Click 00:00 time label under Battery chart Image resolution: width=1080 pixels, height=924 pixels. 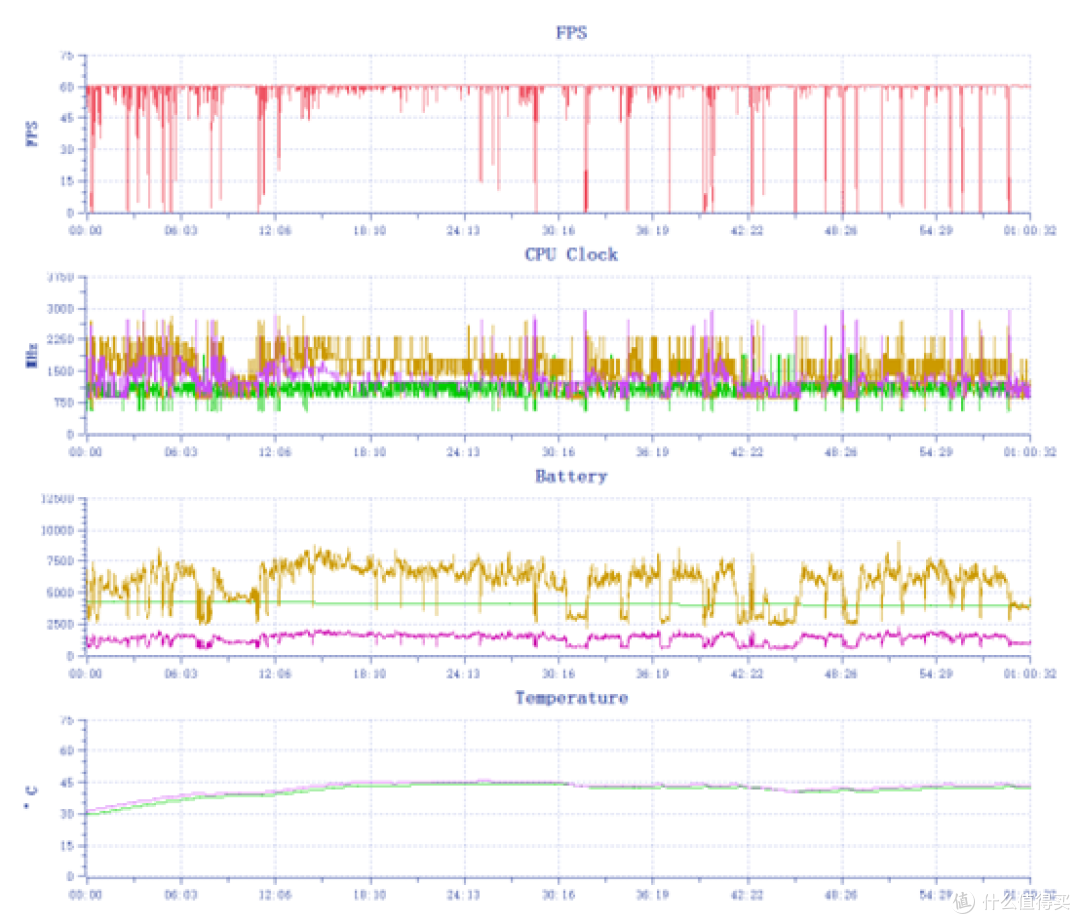pos(85,673)
